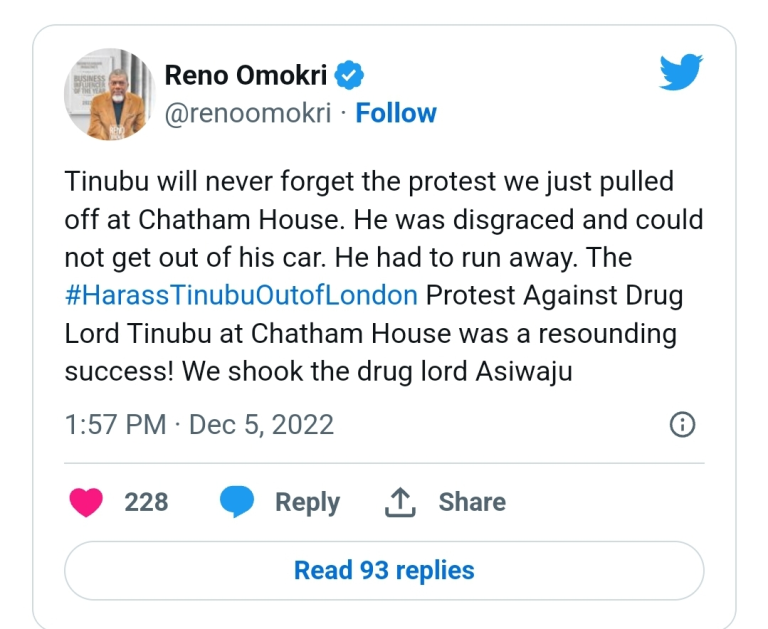
Task: Click the Share text label
Action: pos(471,502)
